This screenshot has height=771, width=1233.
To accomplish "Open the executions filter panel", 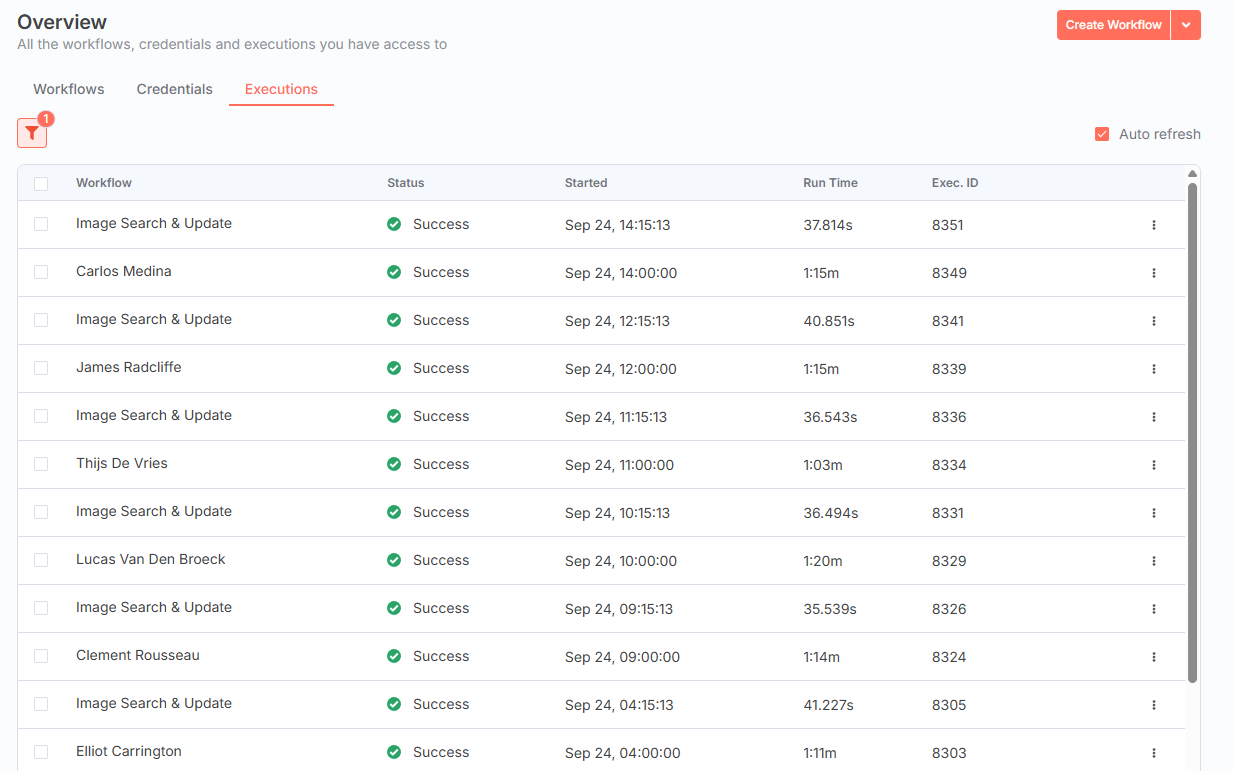I will [31, 132].
